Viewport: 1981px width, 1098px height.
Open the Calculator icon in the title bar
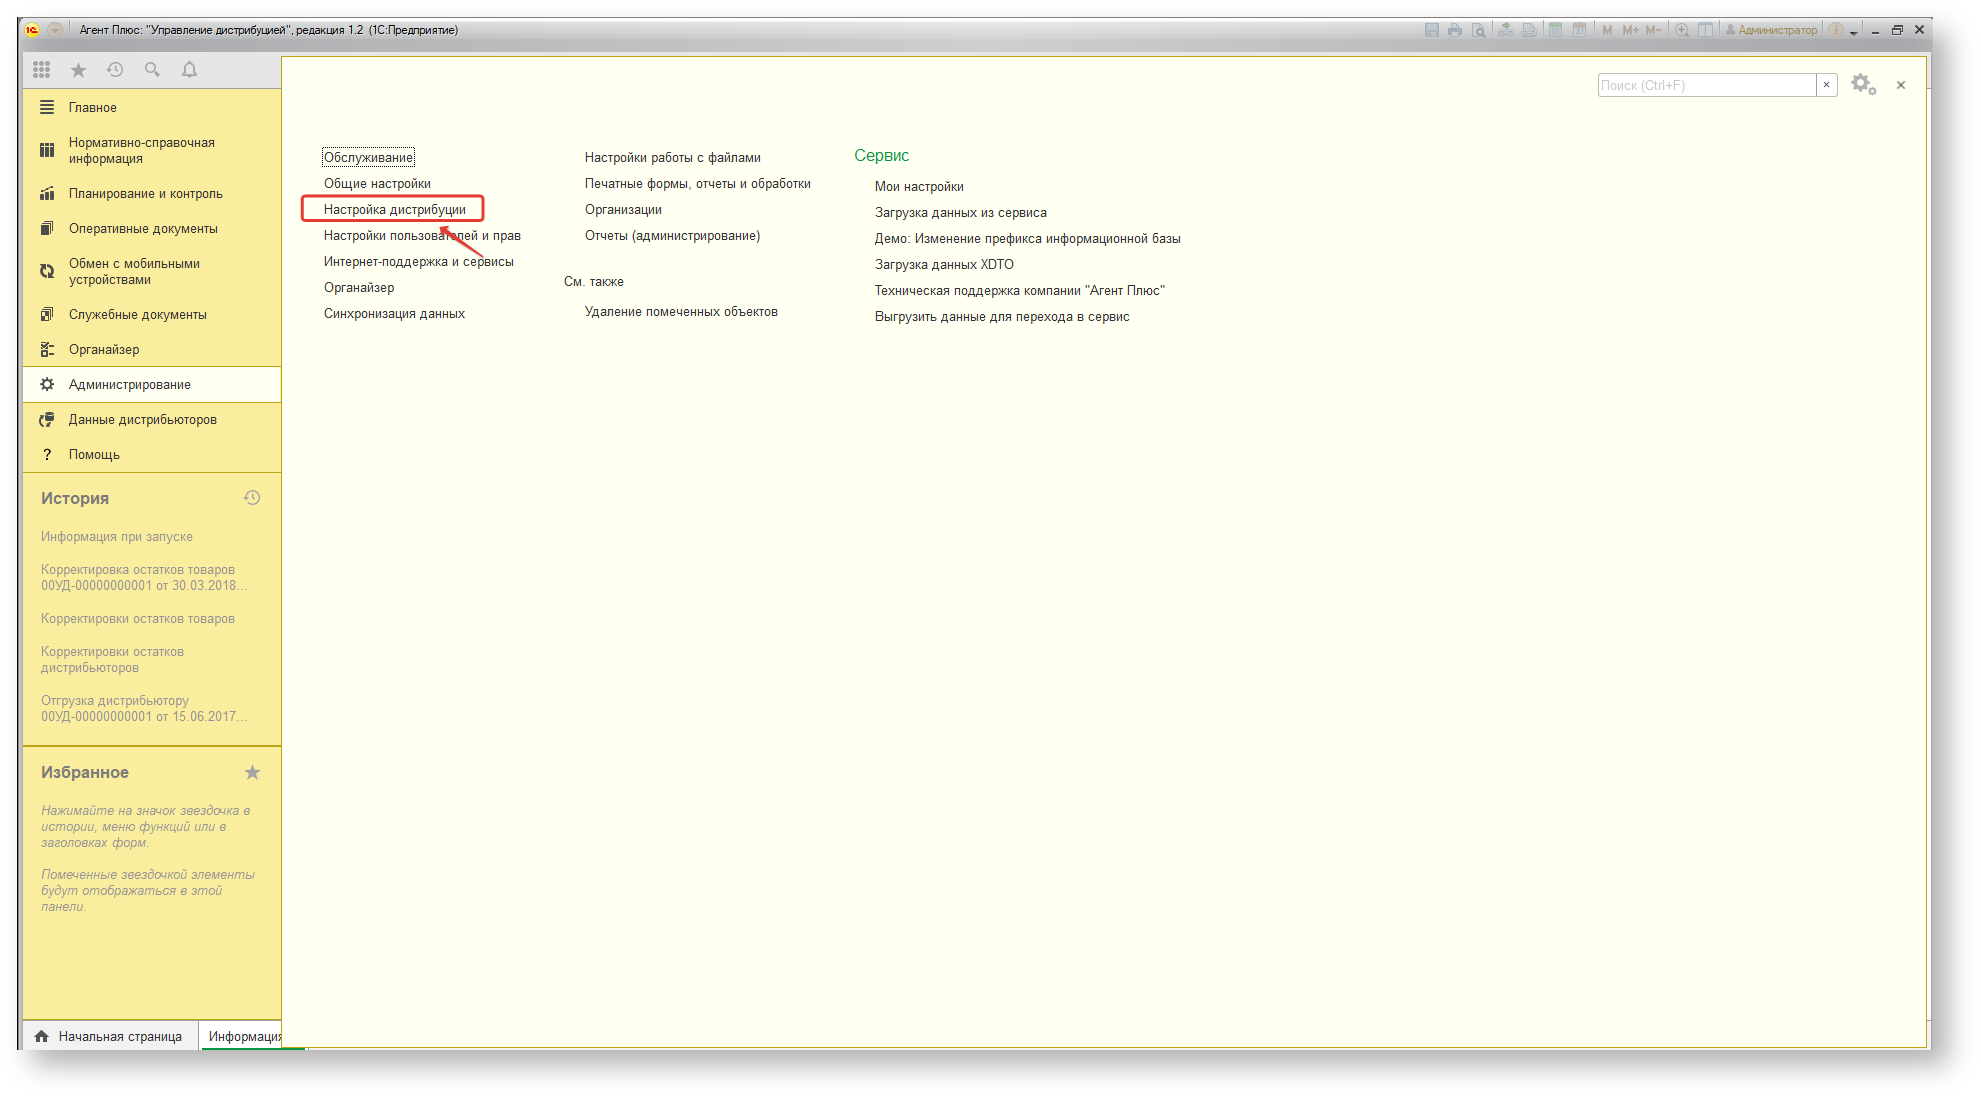(x=1555, y=30)
